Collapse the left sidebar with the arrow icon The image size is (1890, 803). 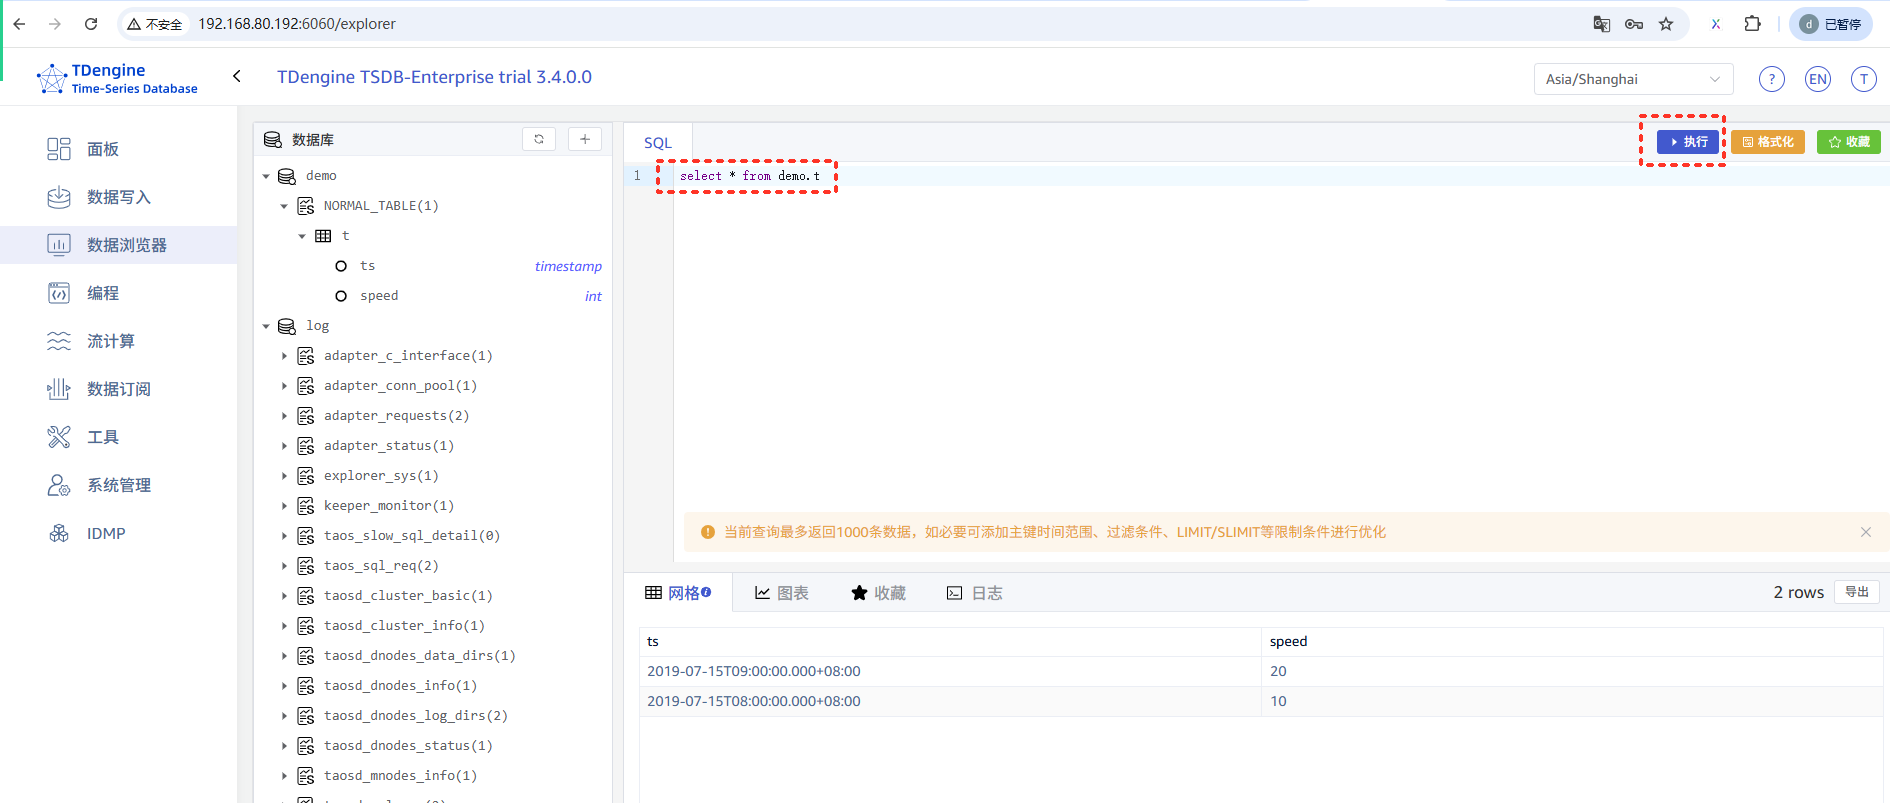tap(237, 76)
